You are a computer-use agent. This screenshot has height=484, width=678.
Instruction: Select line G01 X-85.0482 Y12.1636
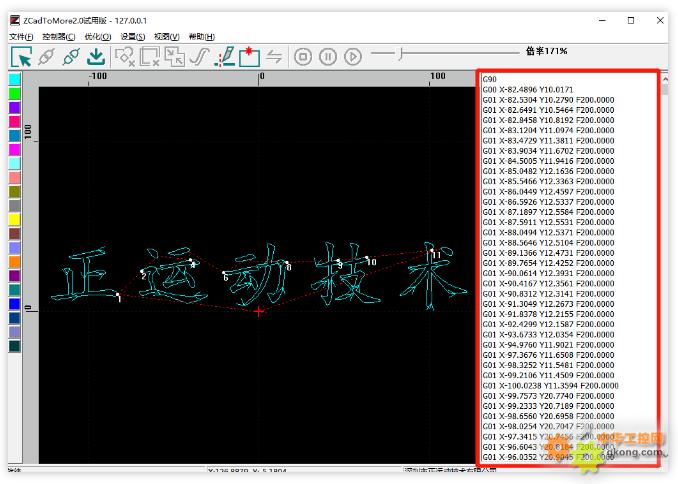tap(548, 171)
